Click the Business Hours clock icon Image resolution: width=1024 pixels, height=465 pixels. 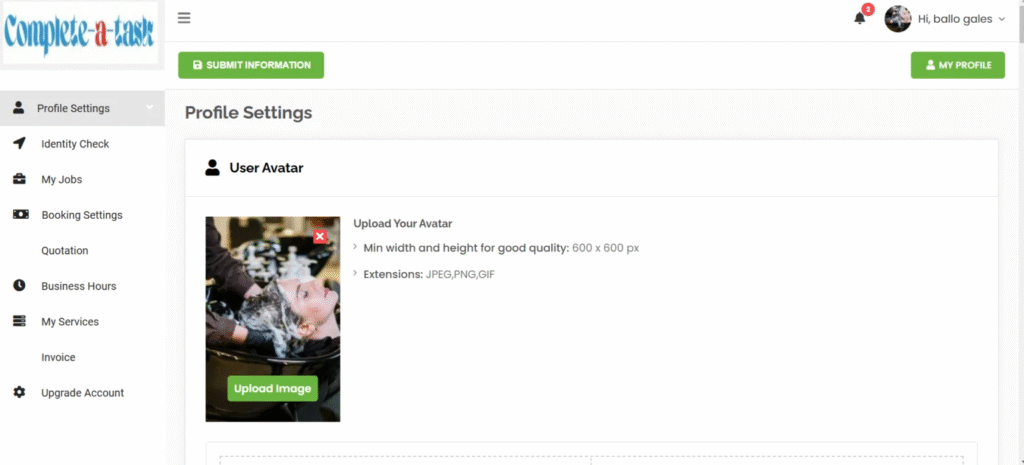[20, 285]
